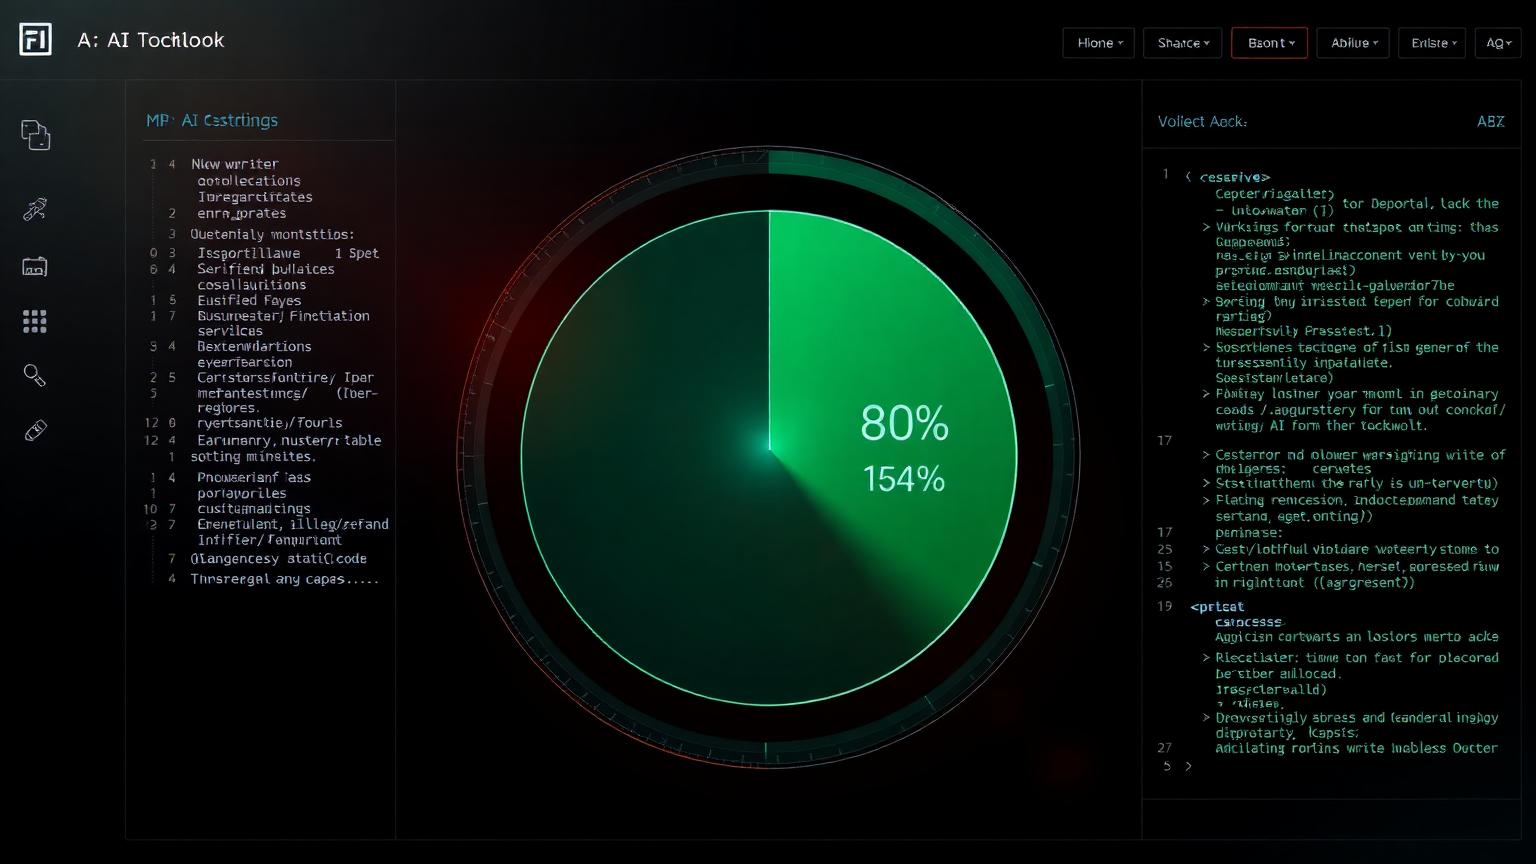Expand the 'Stsitlatthemt' line chevron

pyautogui.click(x=1206, y=484)
